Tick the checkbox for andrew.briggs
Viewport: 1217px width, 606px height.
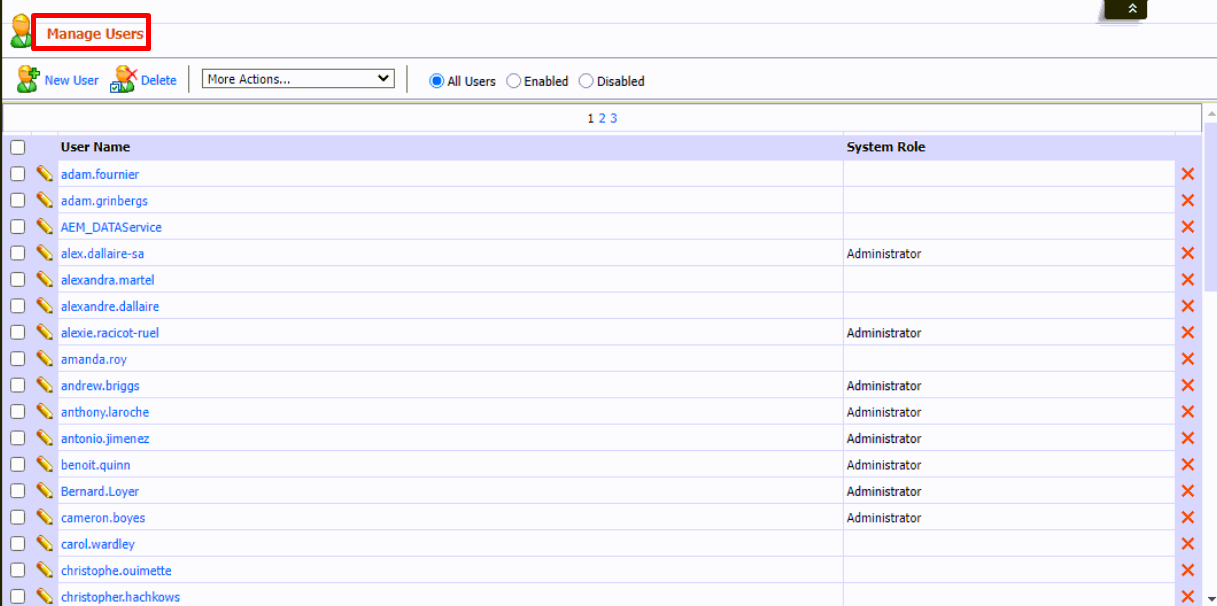click(x=18, y=386)
